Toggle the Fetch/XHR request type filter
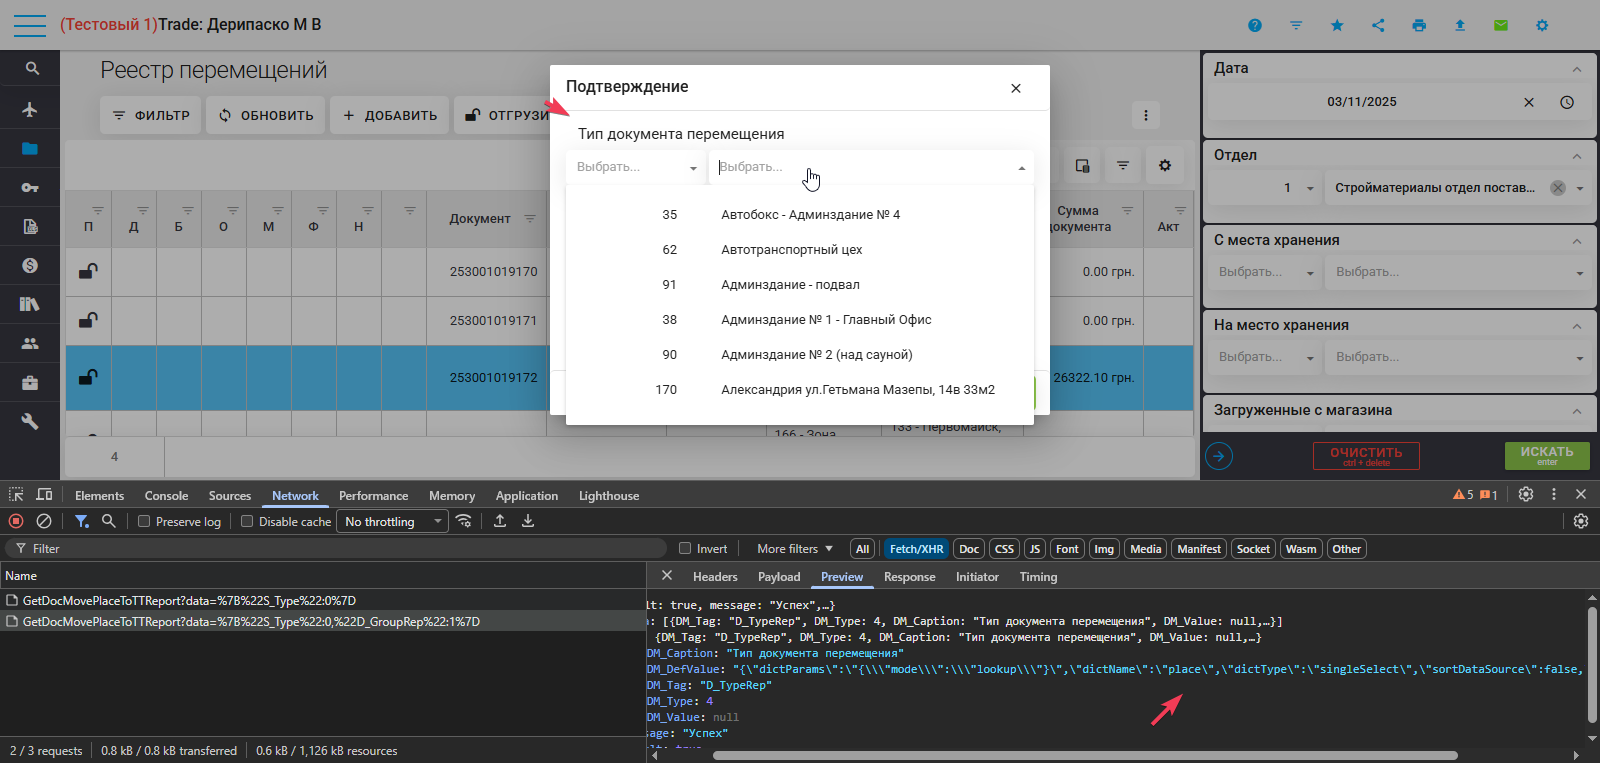This screenshot has height=763, width=1600. tap(916, 549)
